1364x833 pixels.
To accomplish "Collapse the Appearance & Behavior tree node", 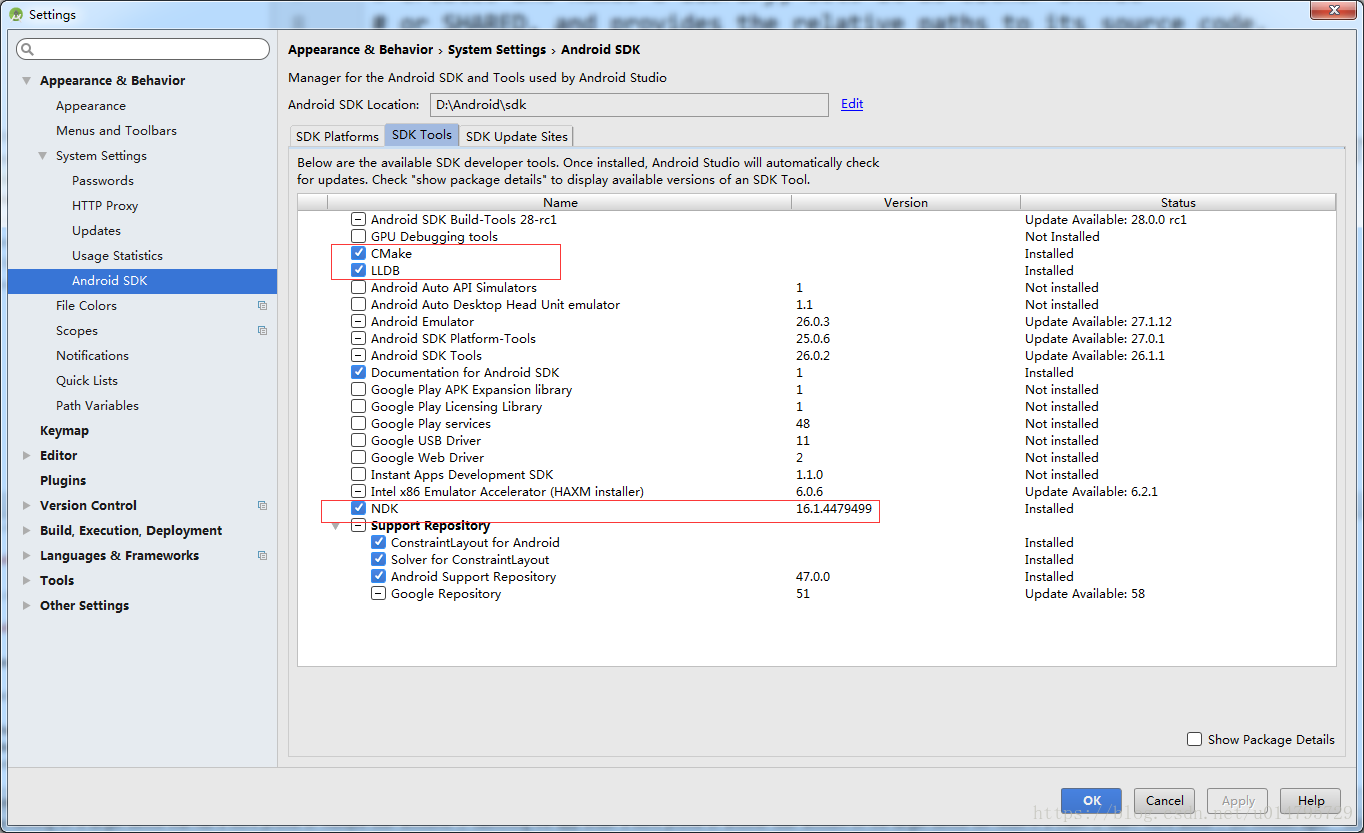I will coord(27,81).
